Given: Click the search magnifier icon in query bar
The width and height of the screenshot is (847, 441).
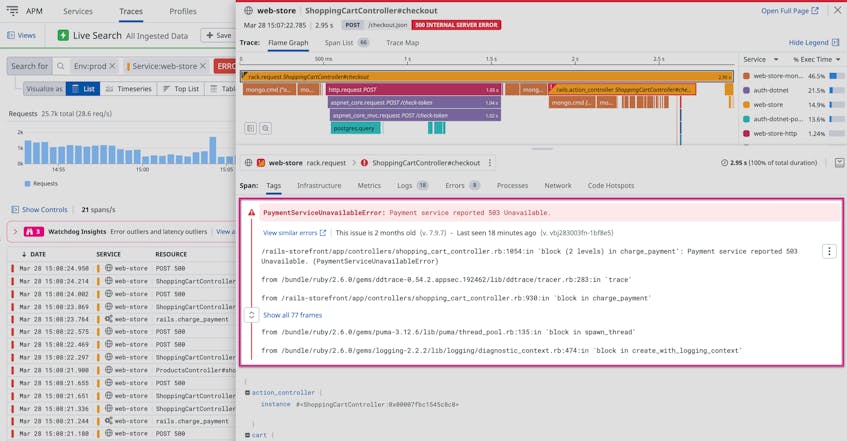Looking at the screenshot, I should click(60, 66).
